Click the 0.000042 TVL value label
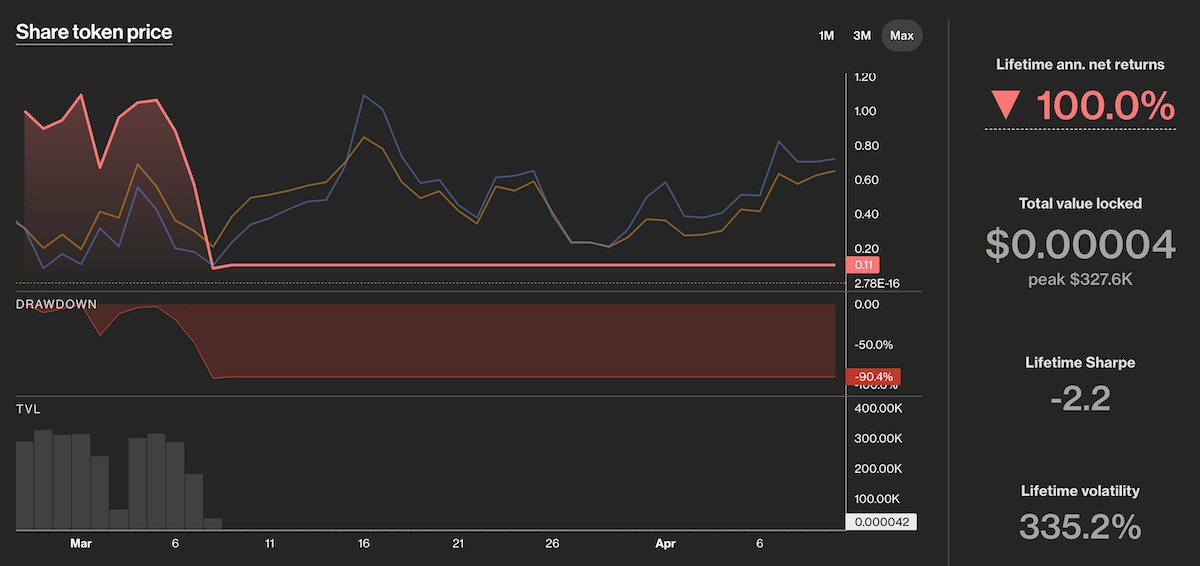Viewport: 1200px width, 566px height. tap(880, 521)
